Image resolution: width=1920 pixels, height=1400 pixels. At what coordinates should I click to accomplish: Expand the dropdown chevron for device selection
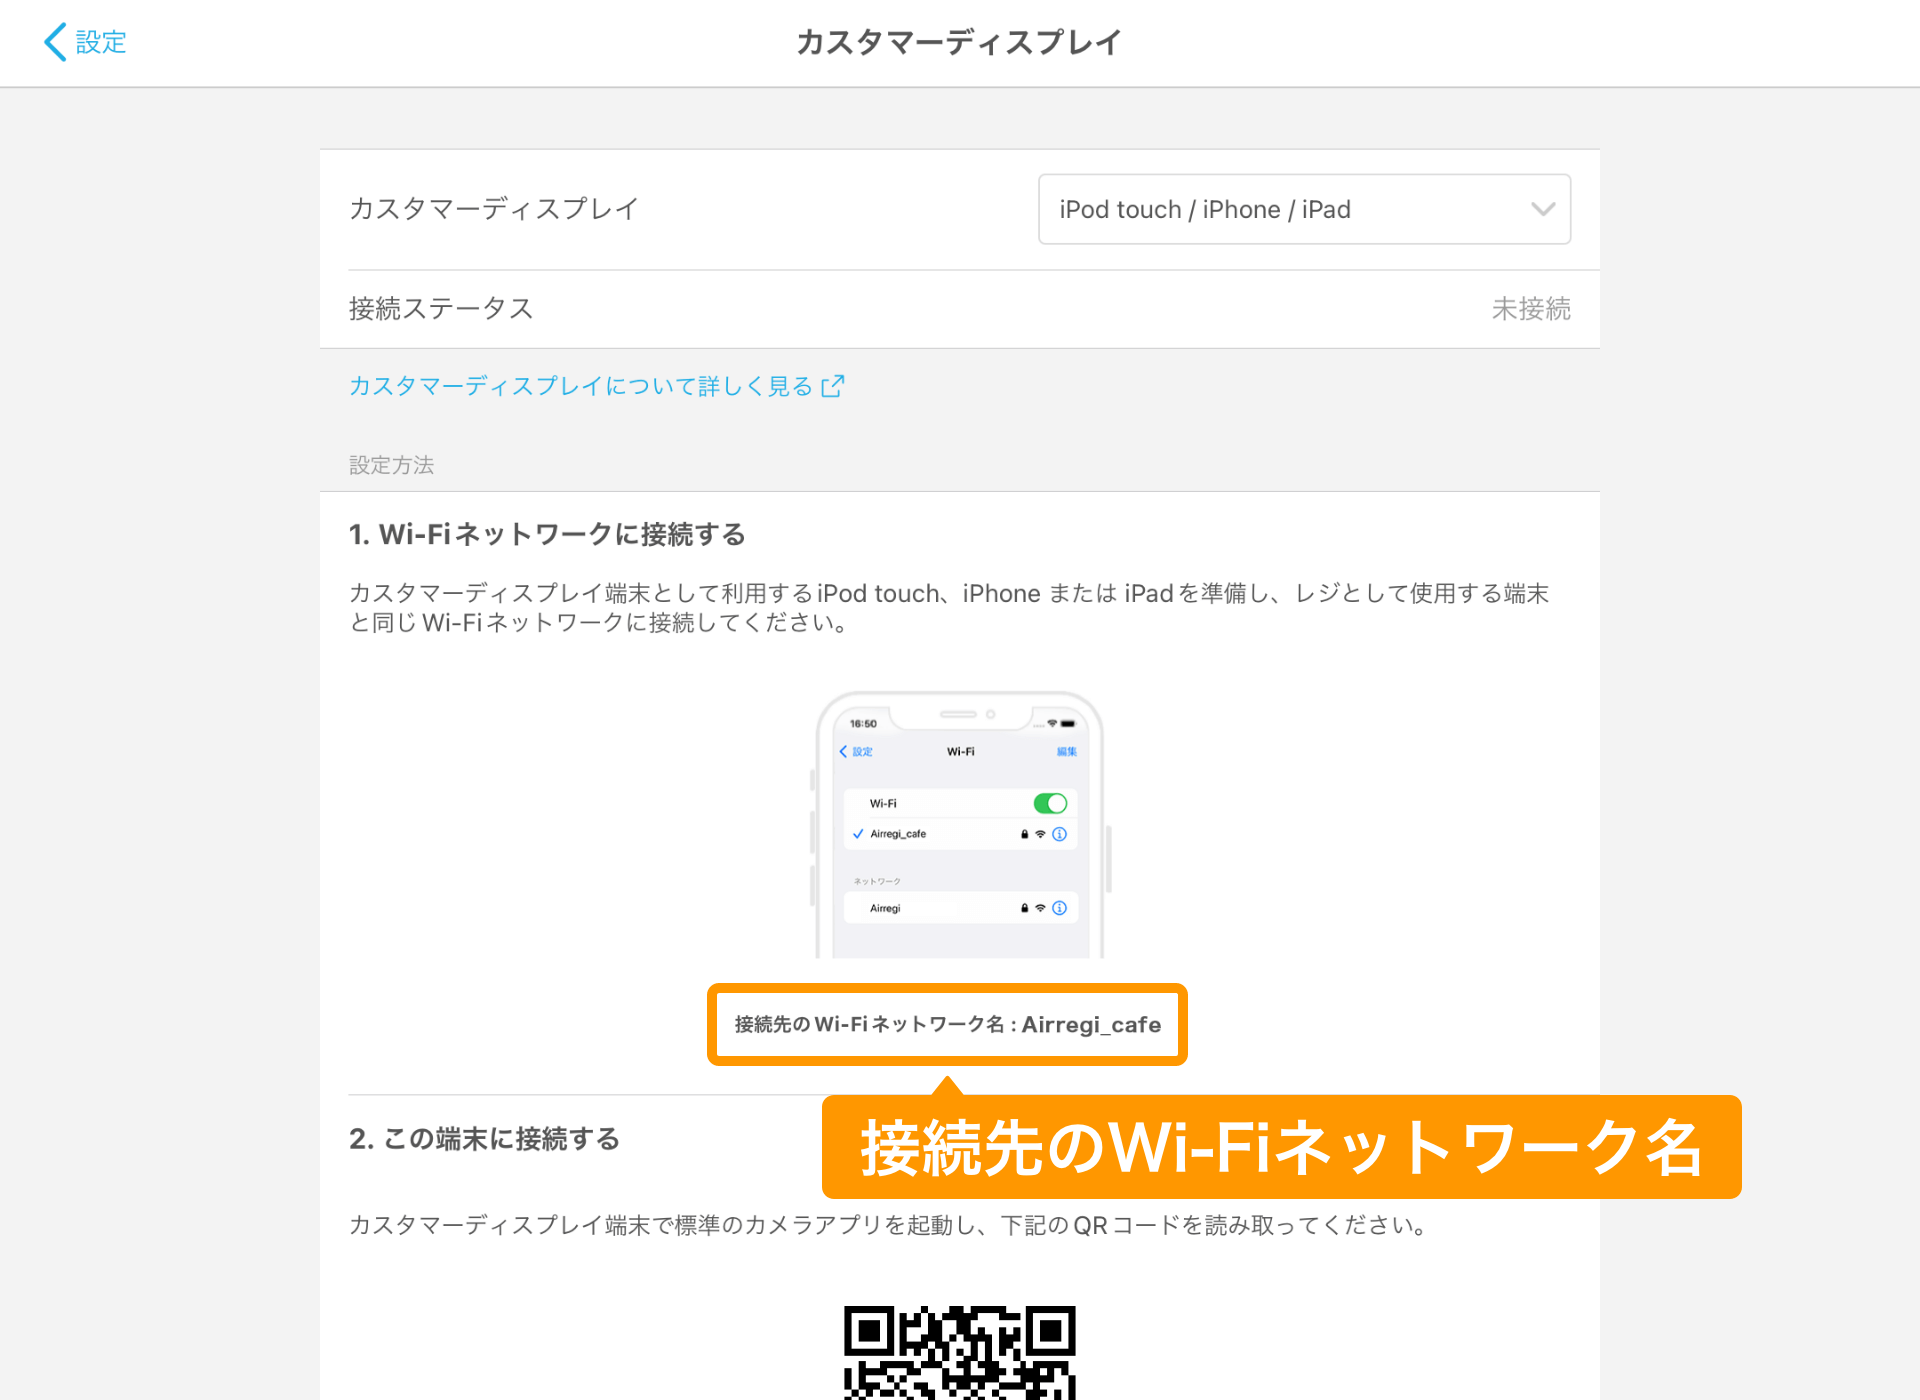tap(1544, 206)
